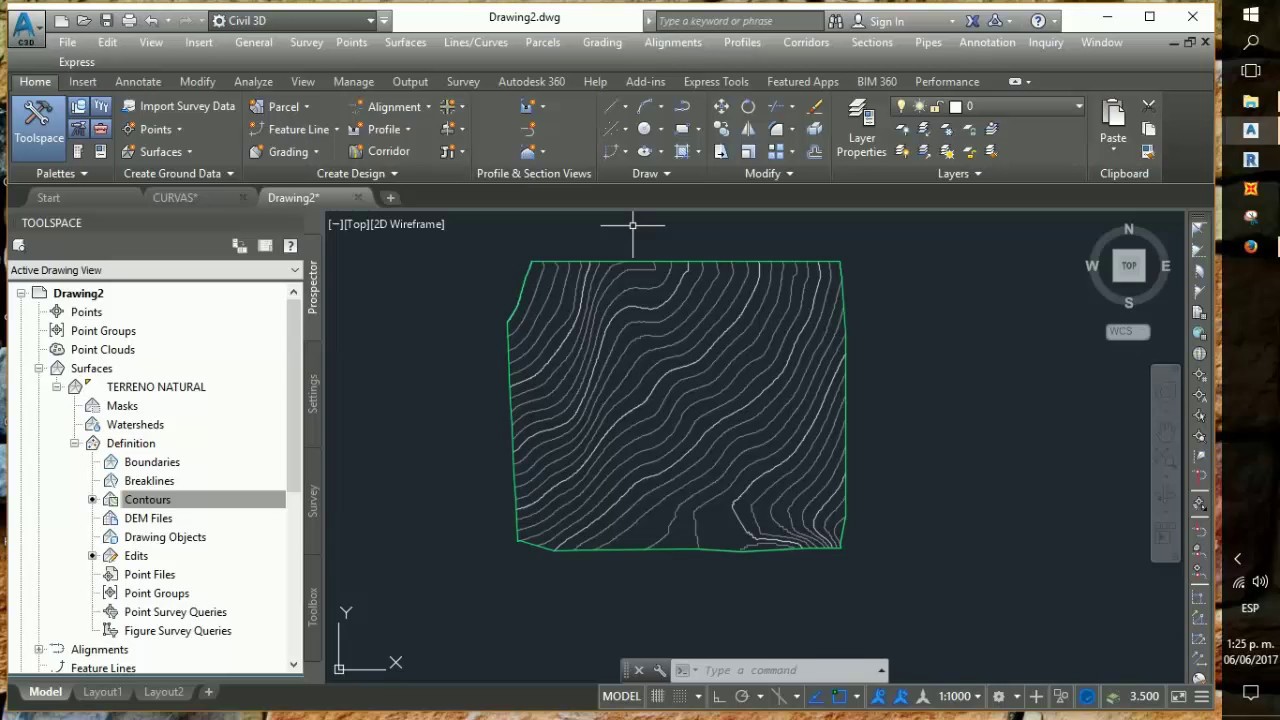
Task: Select the Move tool in Modify panel
Action: [721, 107]
